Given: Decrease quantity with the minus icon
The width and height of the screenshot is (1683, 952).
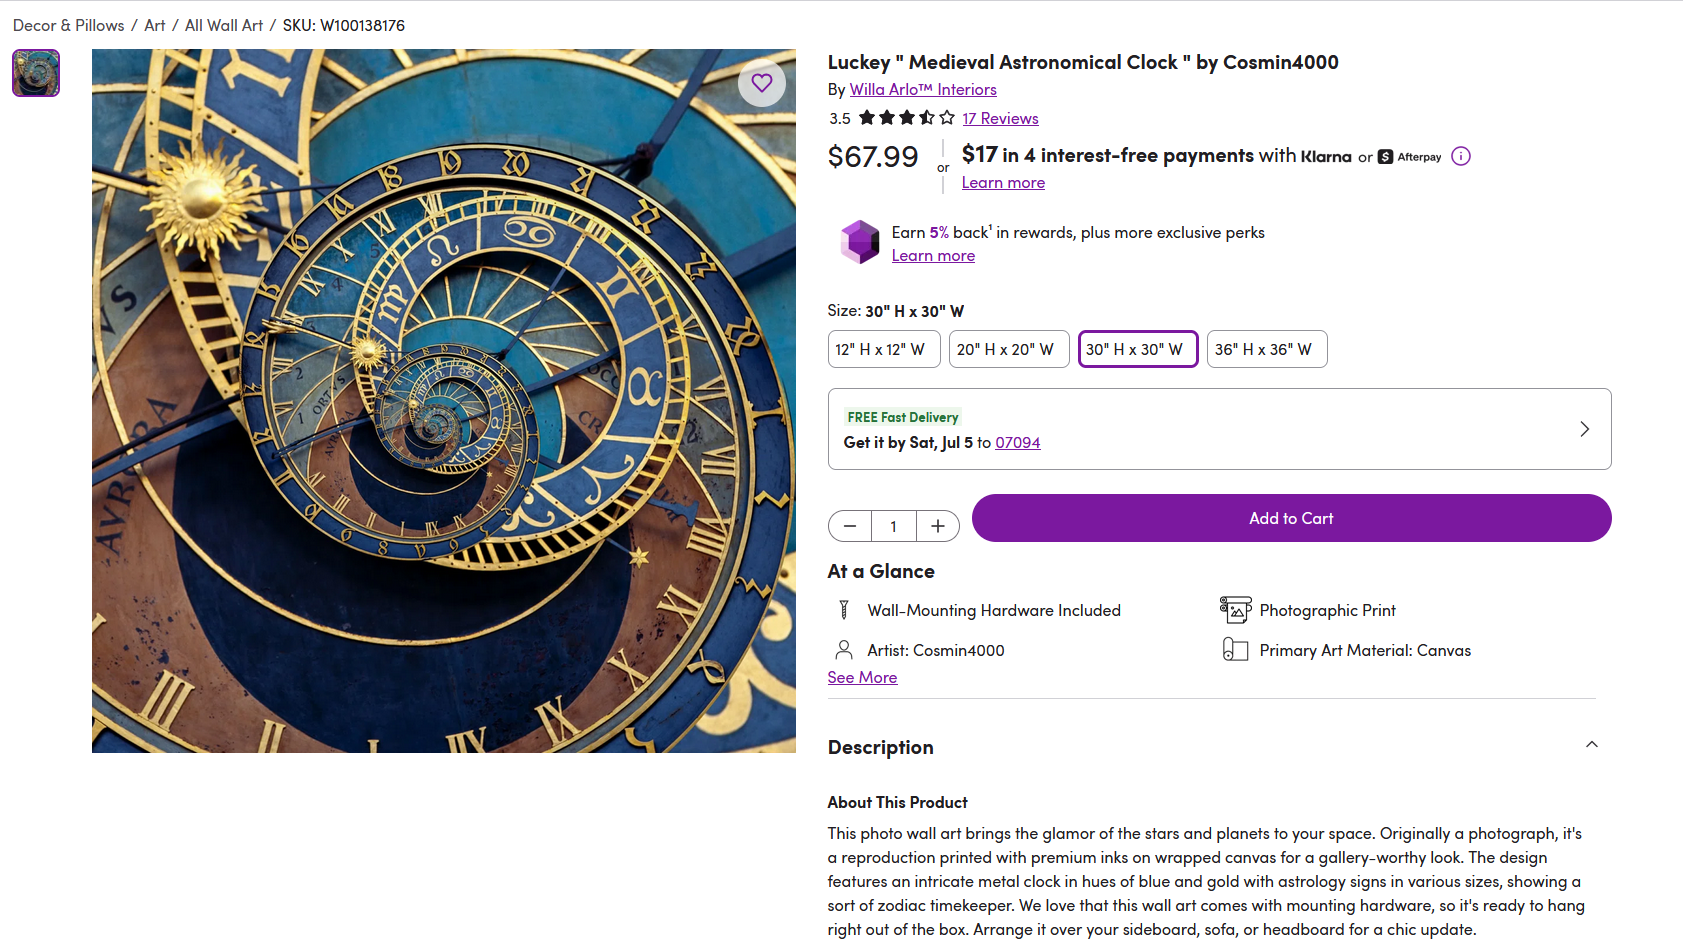Looking at the screenshot, I should point(850,526).
